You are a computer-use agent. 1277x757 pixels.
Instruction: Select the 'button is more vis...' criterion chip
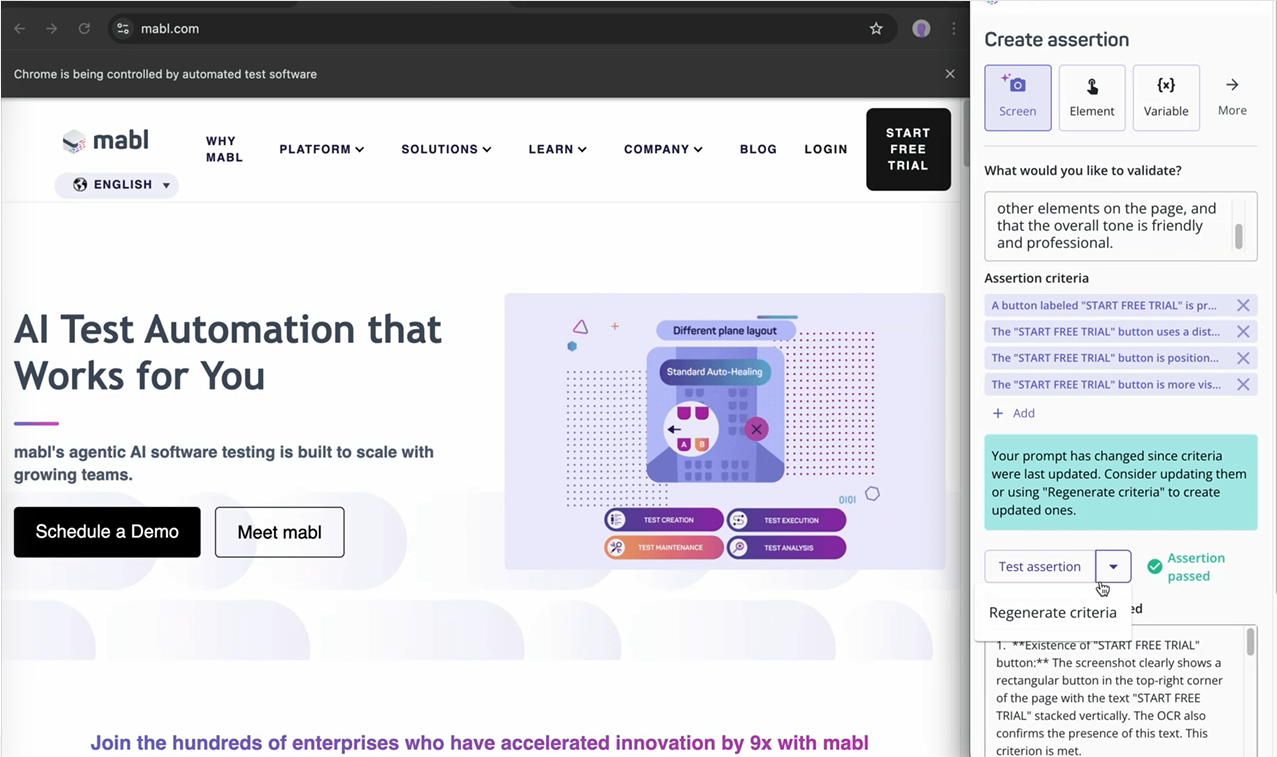pos(1105,384)
